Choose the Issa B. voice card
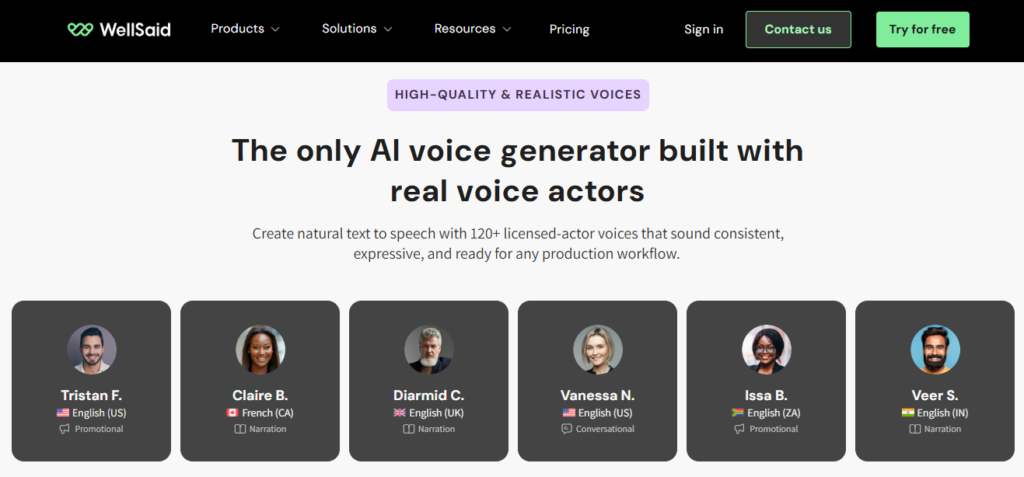The width and height of the screenshot is (1024, 477). pos(766,381)
